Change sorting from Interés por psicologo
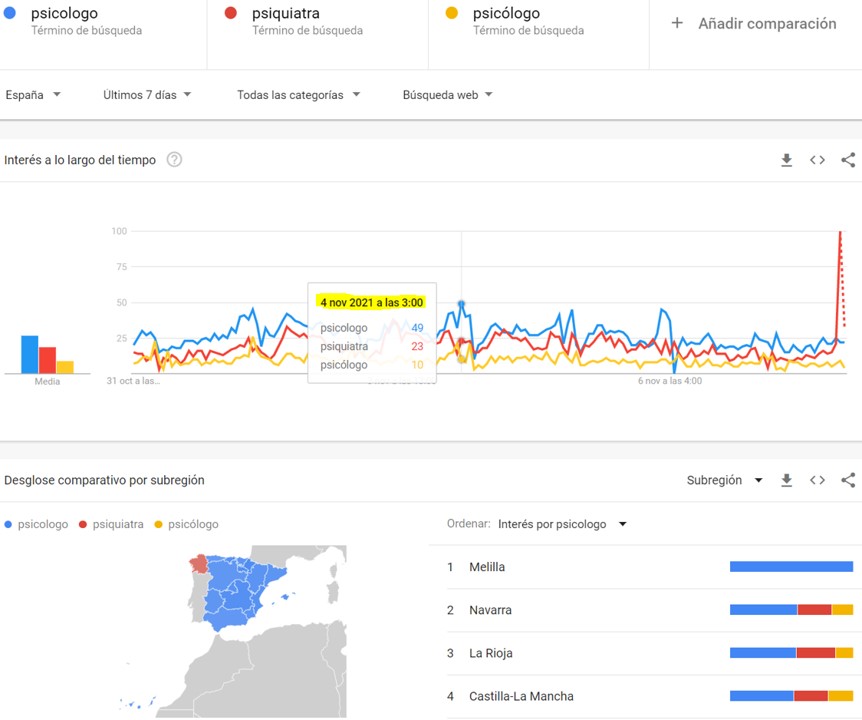 (x=562, y=524)
